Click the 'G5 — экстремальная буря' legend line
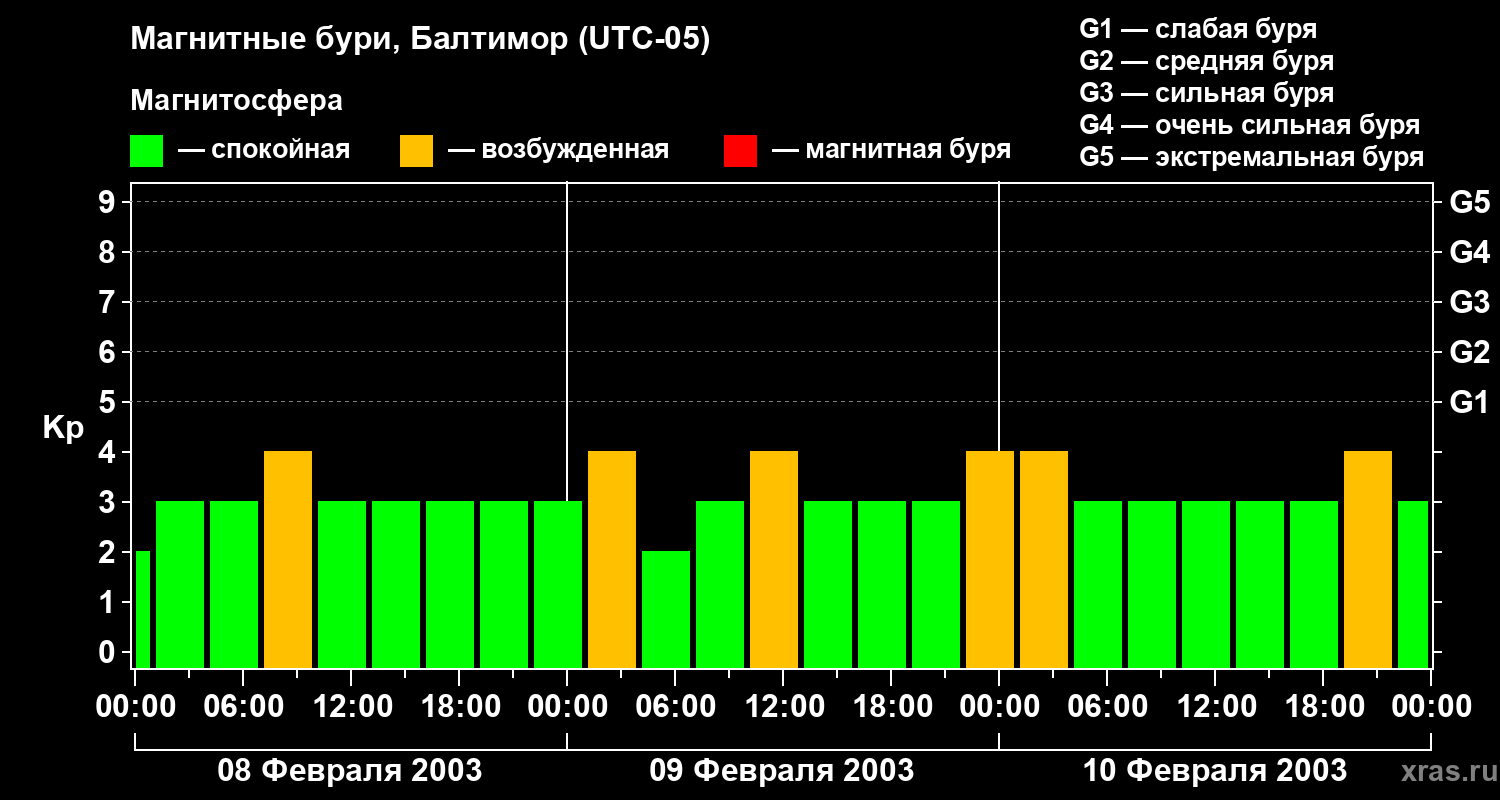1500x800 pixels. click(x=1251, y=157)
